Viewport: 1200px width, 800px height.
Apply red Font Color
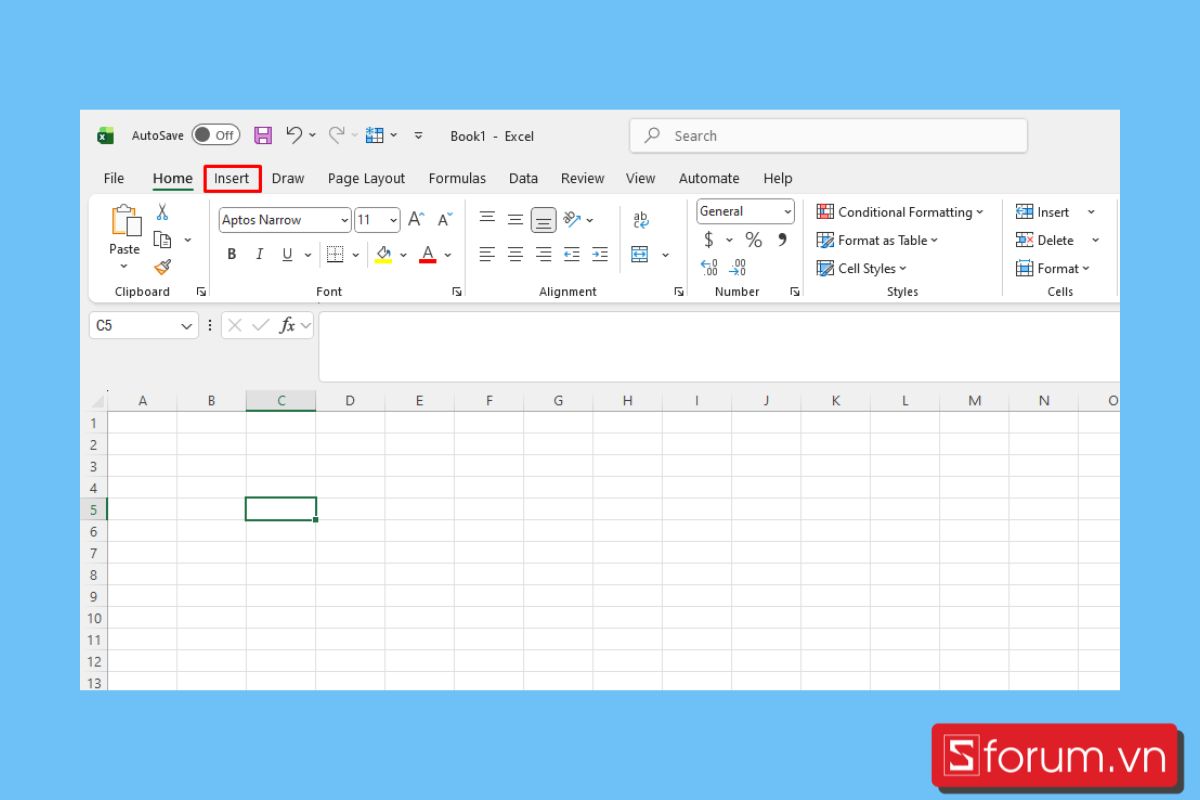[x=427, y=254]
